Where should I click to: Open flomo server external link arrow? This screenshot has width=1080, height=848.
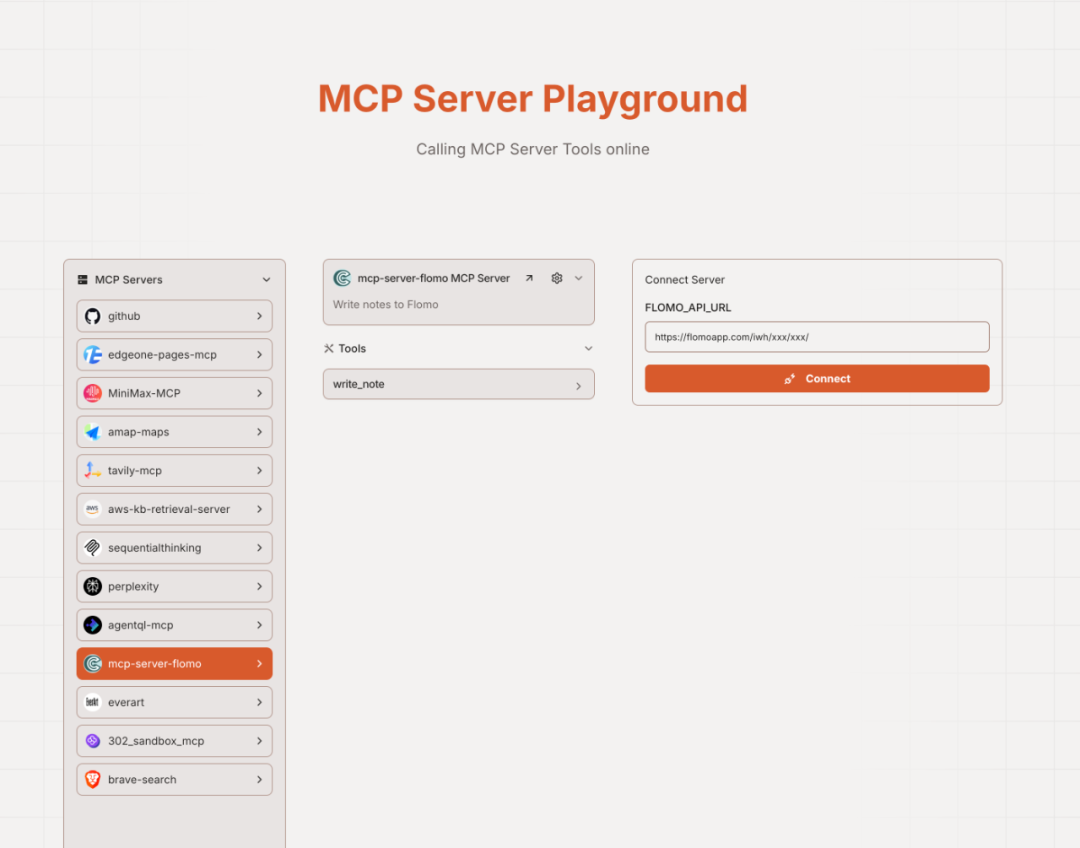click(529, 278)
